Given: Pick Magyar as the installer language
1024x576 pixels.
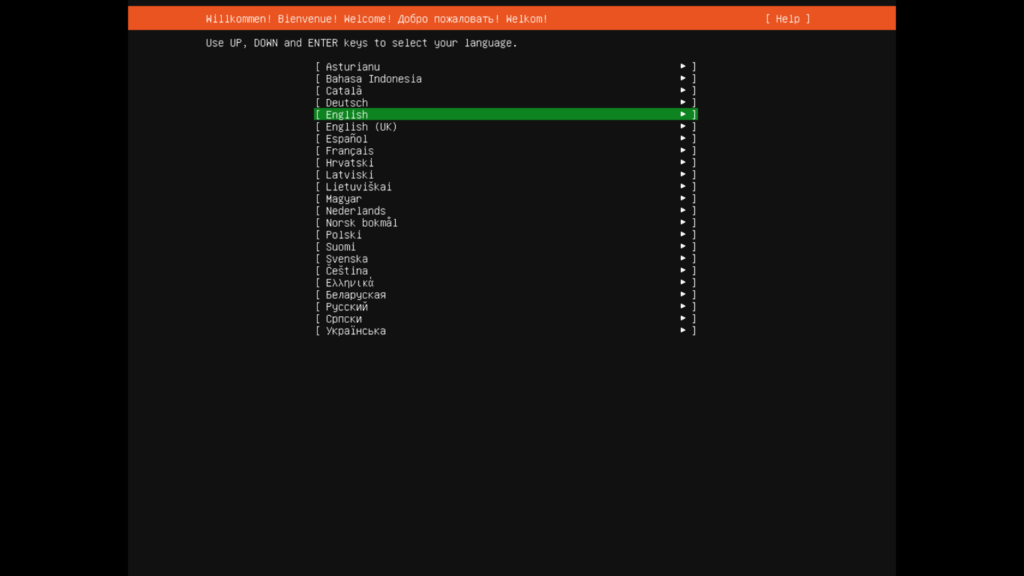Looking at the screenshot, I should (505, 199).
